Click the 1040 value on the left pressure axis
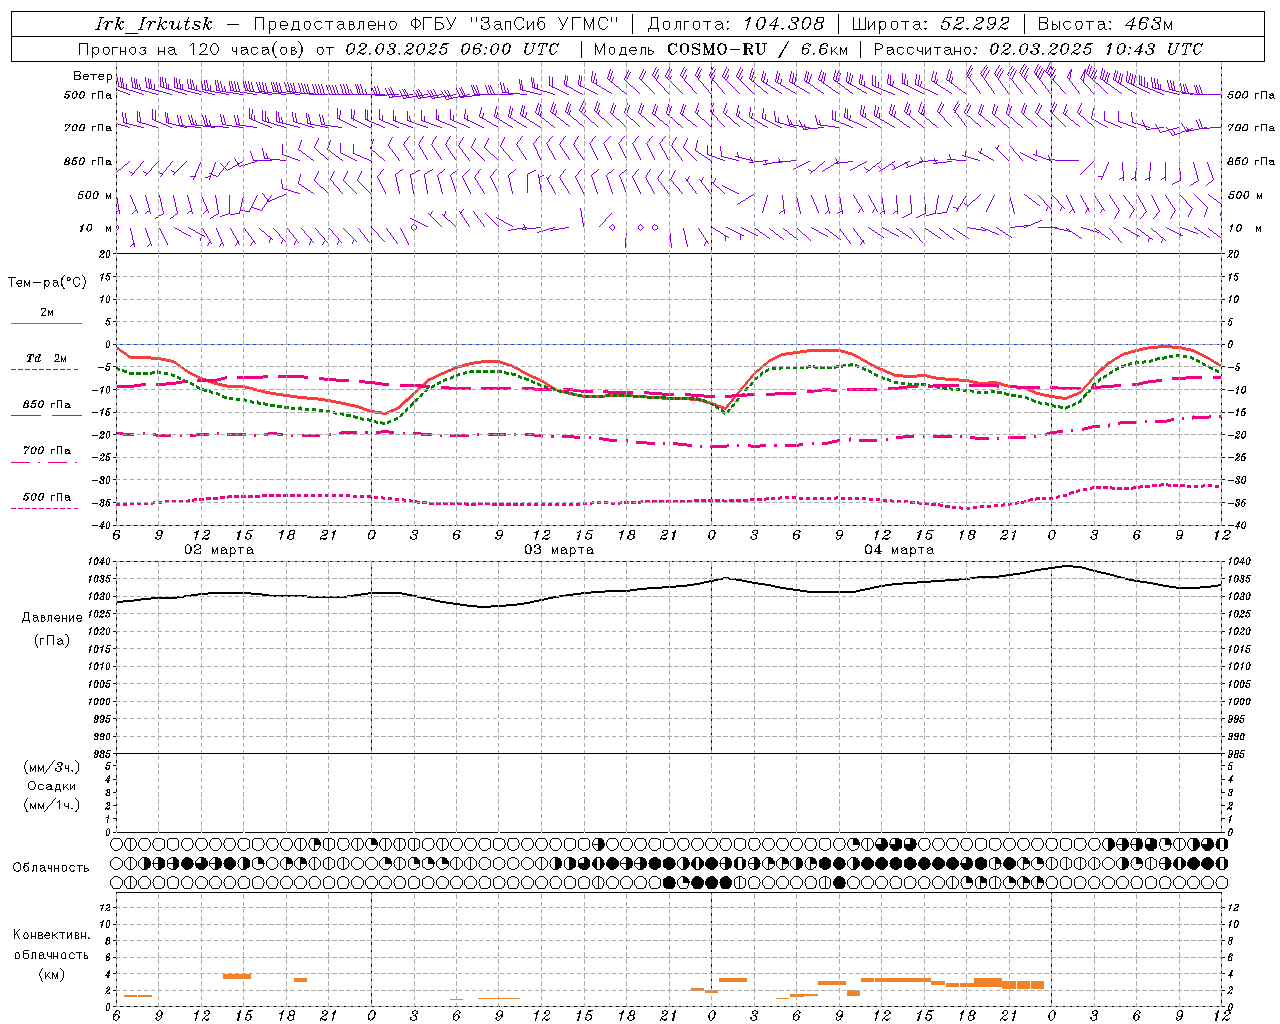Screen dimensions: 1280x1024 pos(100,561)
